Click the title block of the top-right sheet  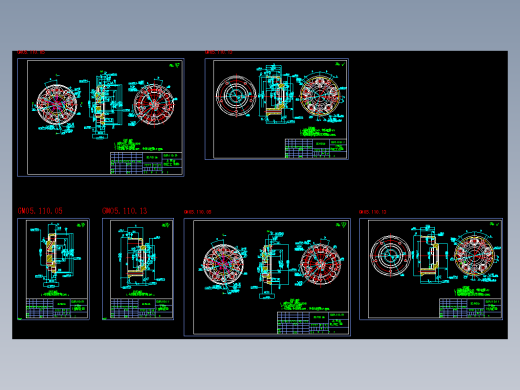point(316,148)
